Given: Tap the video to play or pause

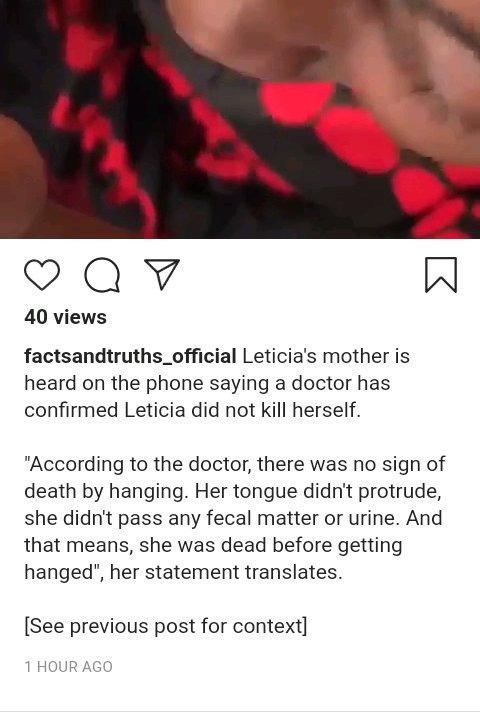Looking at the screenshot, I should [x=240, y=119].
